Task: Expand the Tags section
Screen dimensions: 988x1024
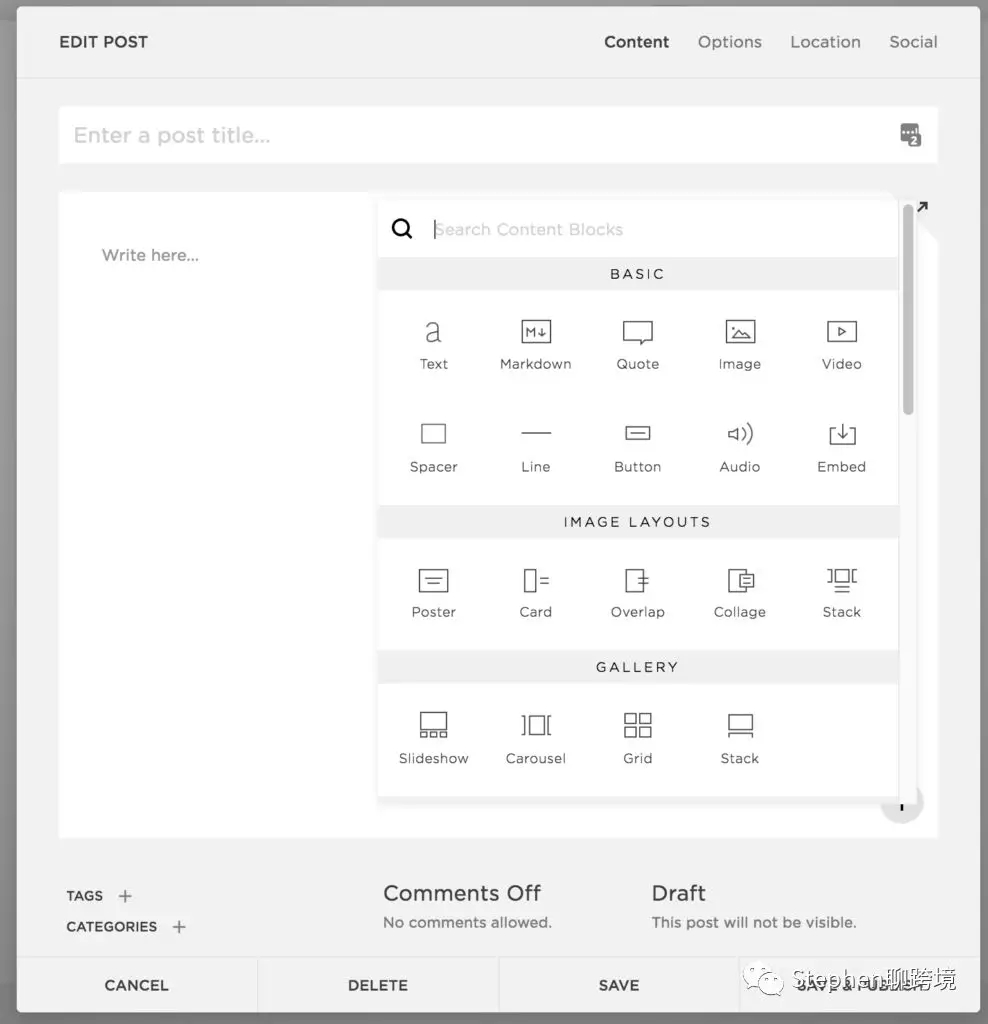Action: (124, 896)
